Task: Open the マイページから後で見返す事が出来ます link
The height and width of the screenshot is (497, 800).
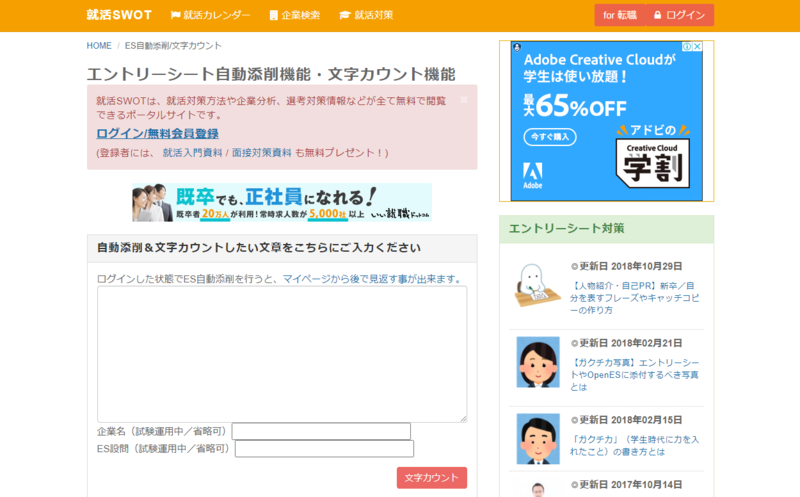Action: pos(373,279)
